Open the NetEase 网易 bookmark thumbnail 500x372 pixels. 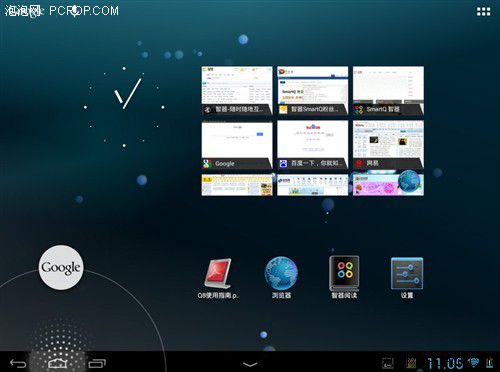pyautogui.click(x=388, y=145)
